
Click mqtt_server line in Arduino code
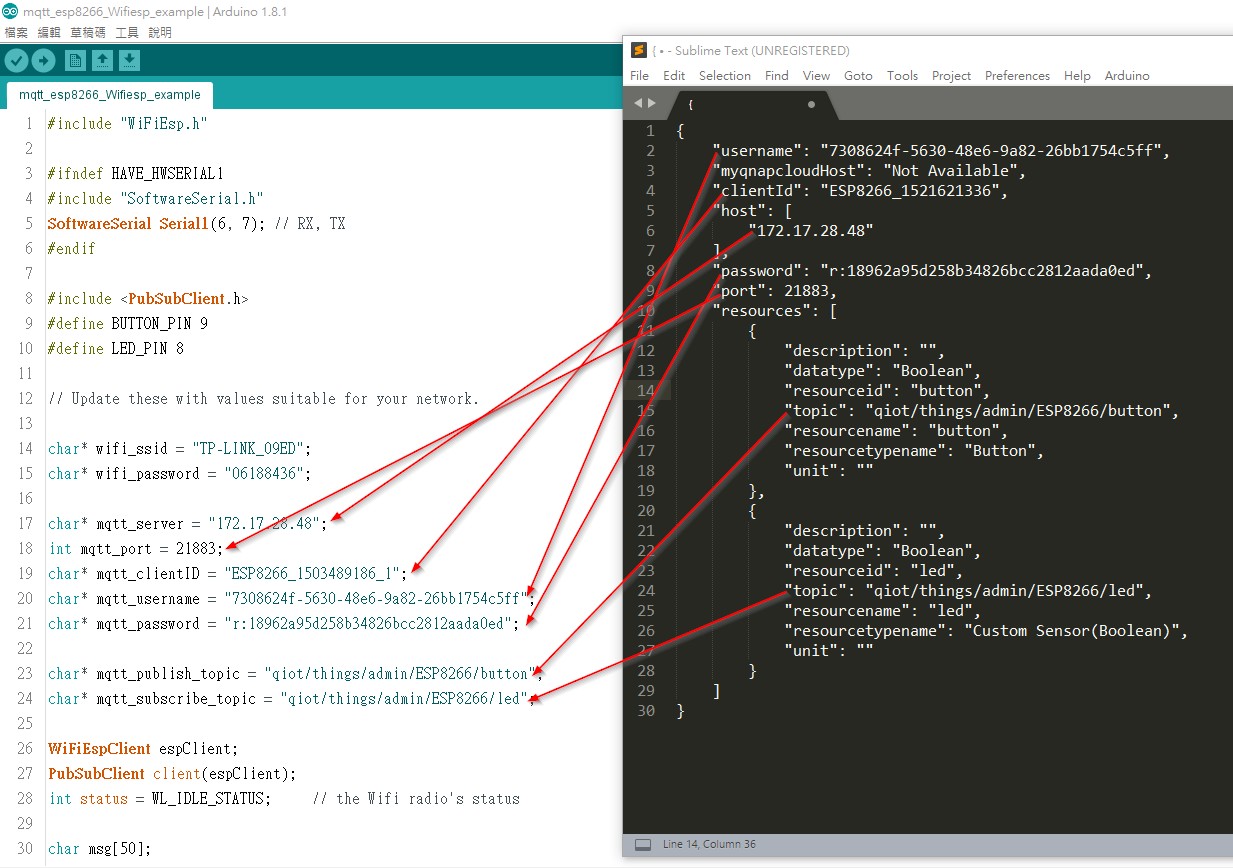coord(187,524)
